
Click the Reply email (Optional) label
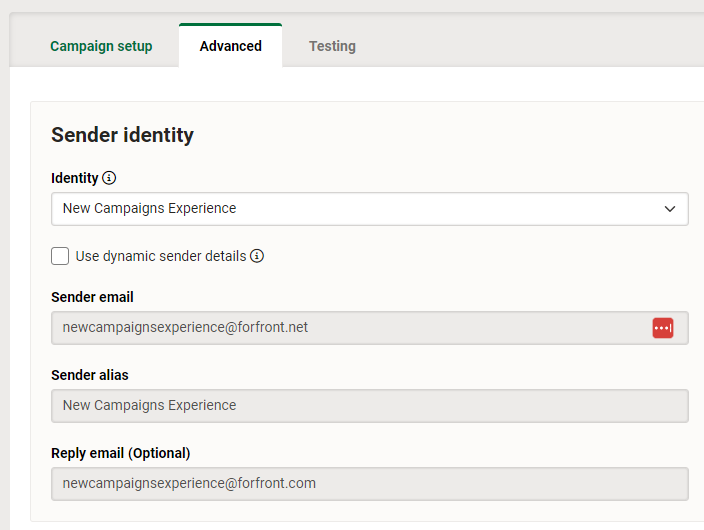click(x=121, y=453)
